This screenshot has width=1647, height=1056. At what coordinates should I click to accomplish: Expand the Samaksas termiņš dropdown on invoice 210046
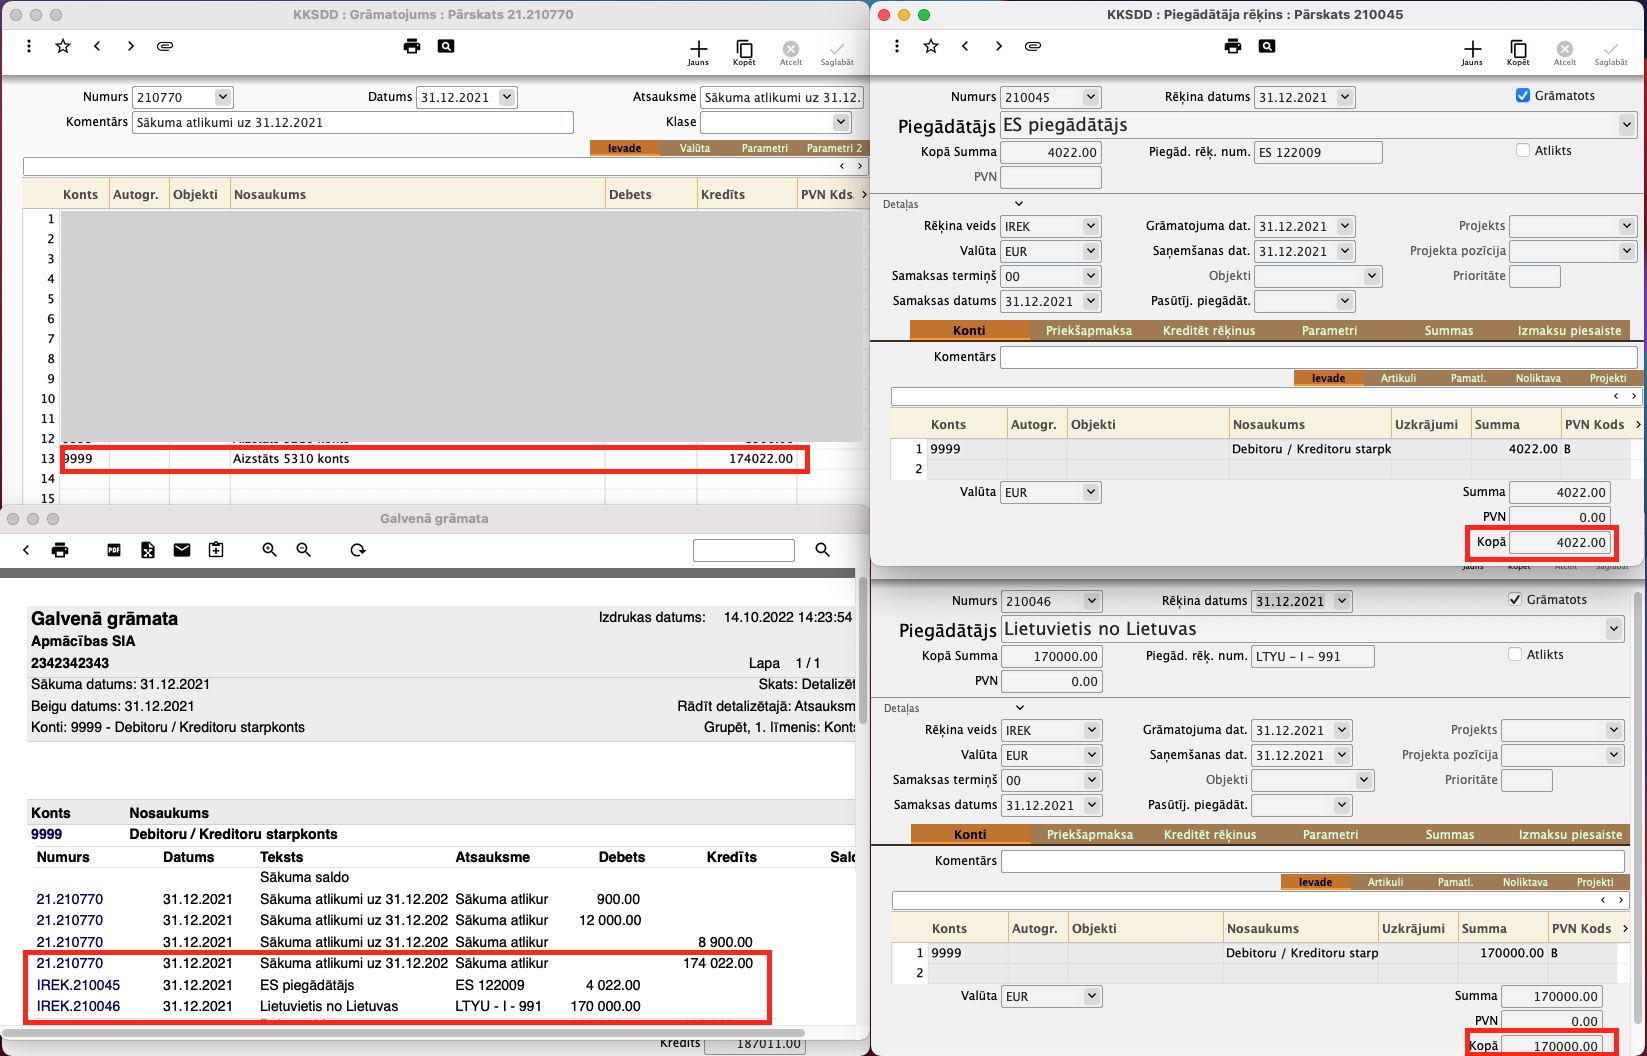(x=1091, y=781)
